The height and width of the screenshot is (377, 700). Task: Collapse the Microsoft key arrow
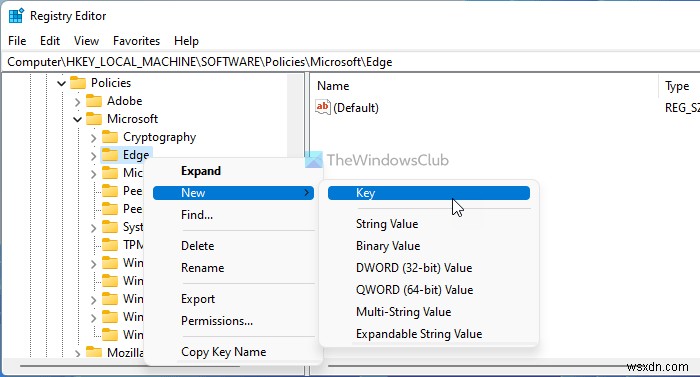[x=78, y=119]
